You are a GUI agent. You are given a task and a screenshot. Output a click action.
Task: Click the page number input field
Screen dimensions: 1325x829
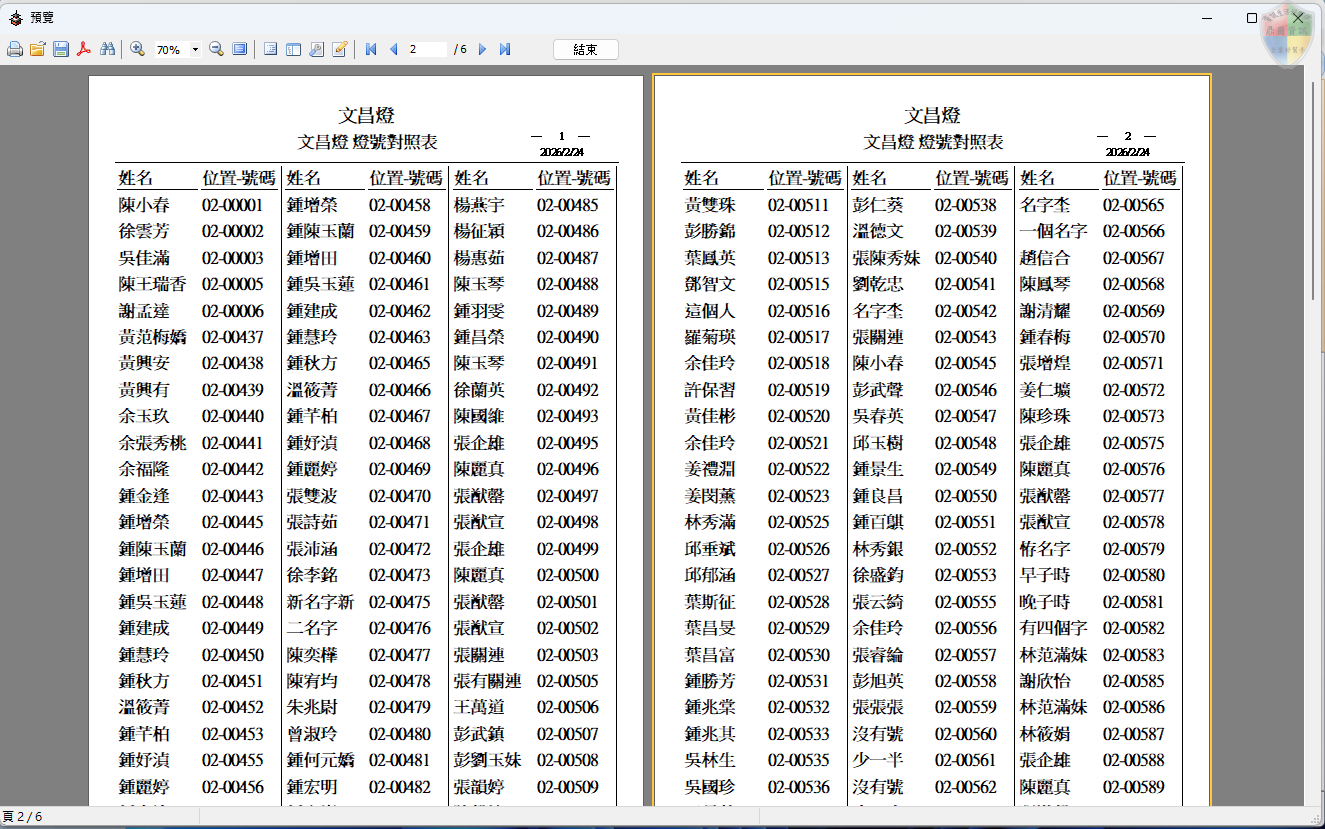[x=428, y=48]
